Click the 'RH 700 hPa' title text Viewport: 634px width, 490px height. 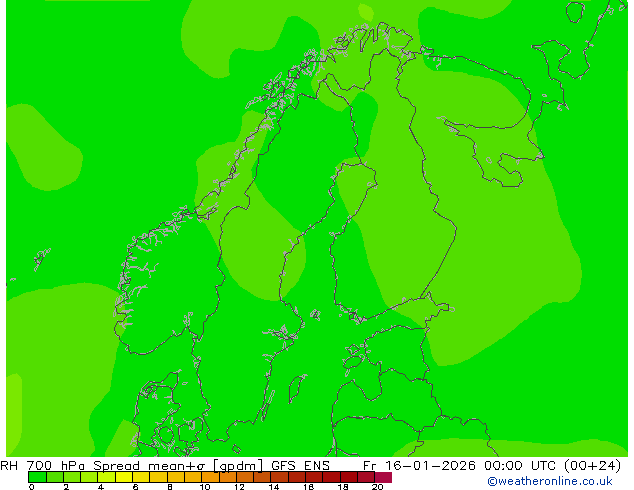tap(42, 465)
